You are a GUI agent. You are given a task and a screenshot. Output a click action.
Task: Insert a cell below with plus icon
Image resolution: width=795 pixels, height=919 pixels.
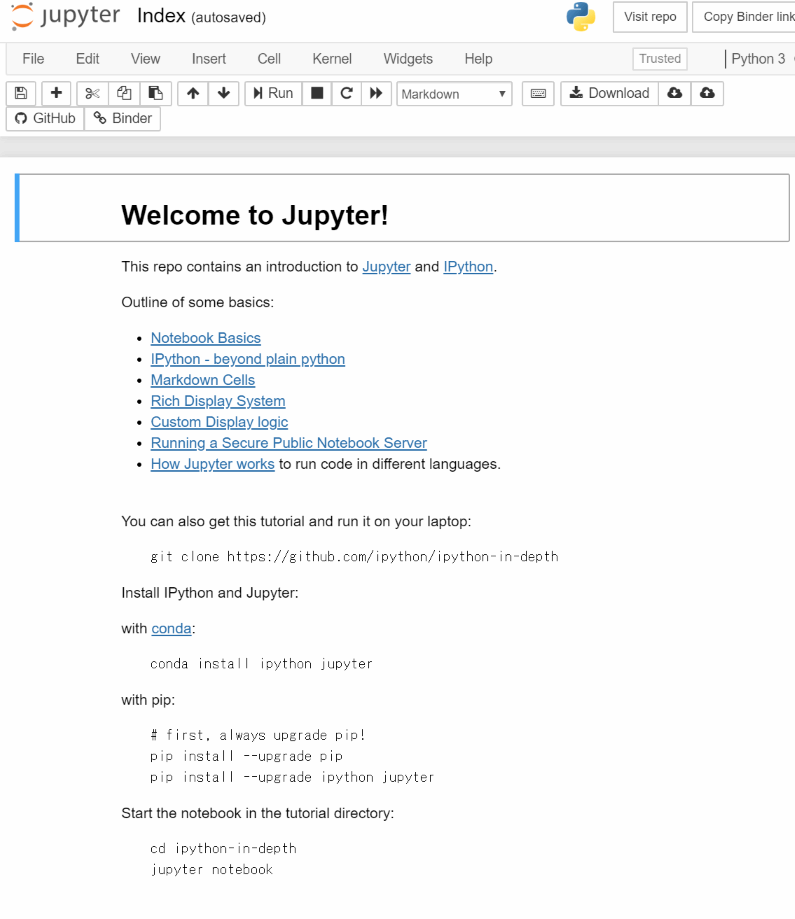[56, 93]
